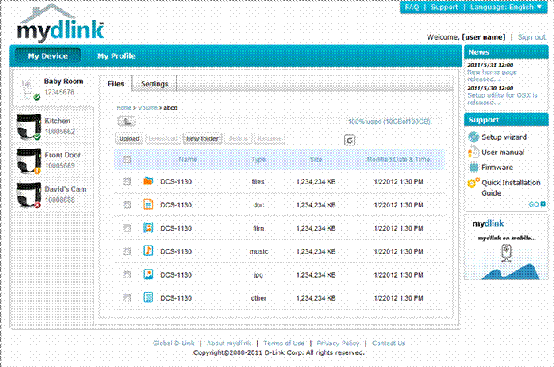Go to 'home' in the breadcrumb

[124, 108]
